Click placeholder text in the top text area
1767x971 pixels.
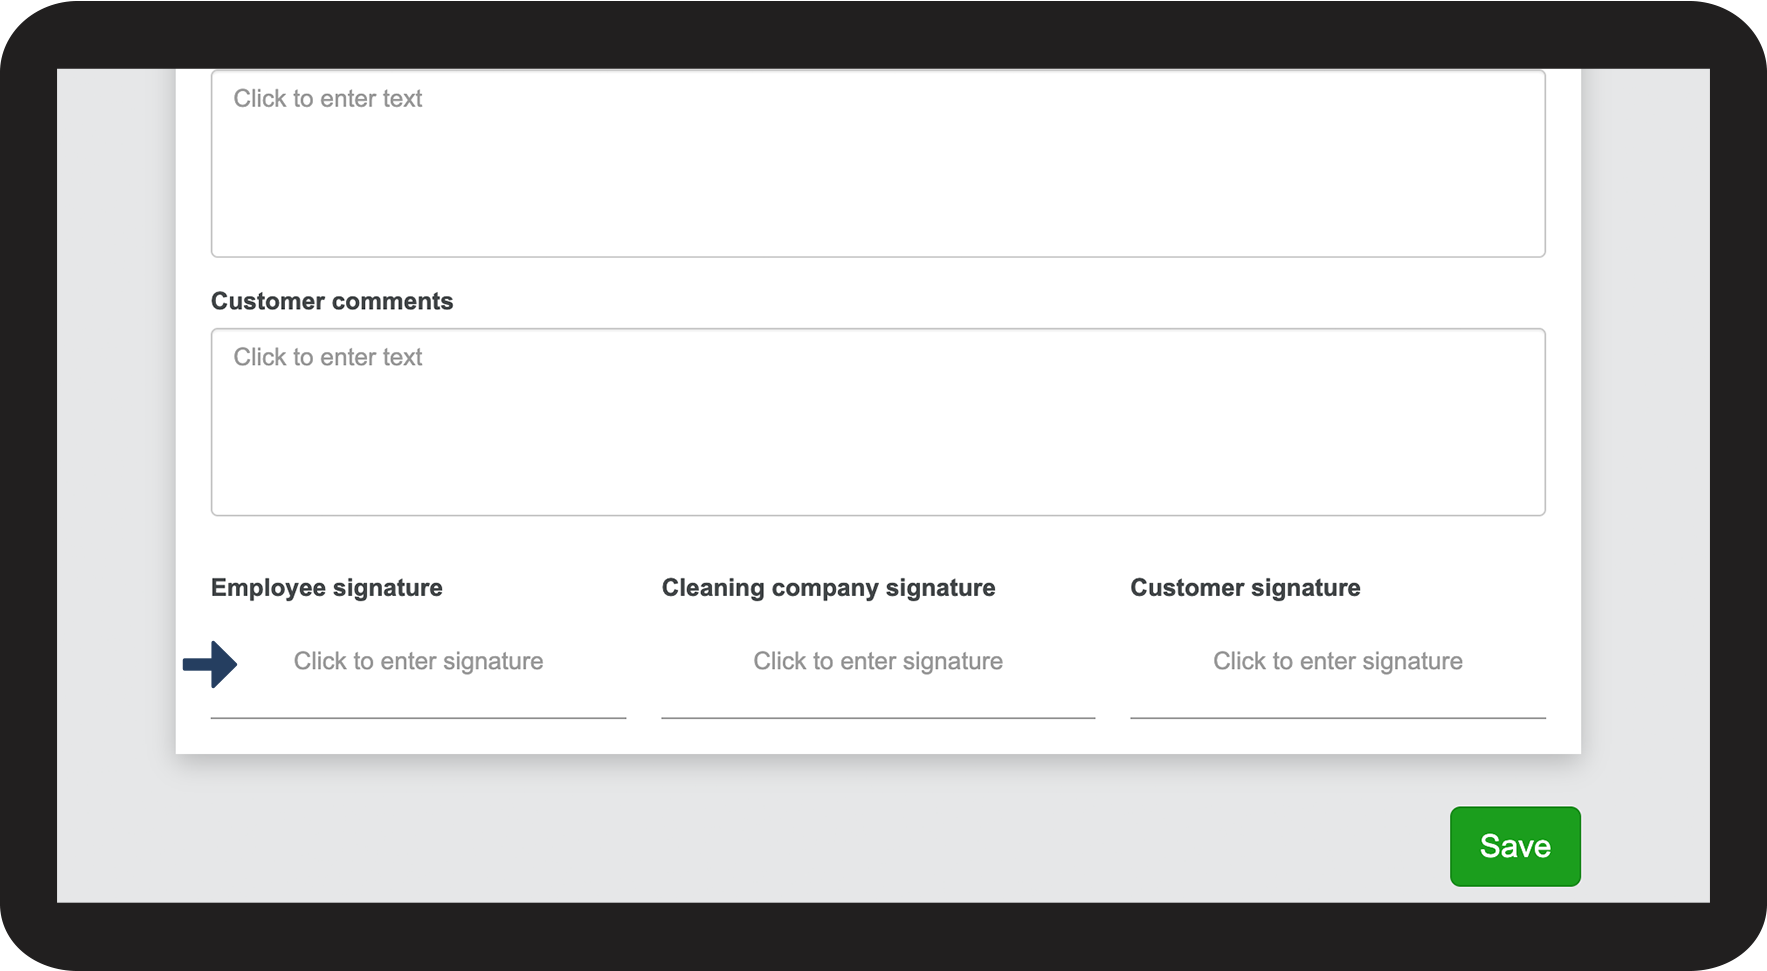click(x=328, y=98)
